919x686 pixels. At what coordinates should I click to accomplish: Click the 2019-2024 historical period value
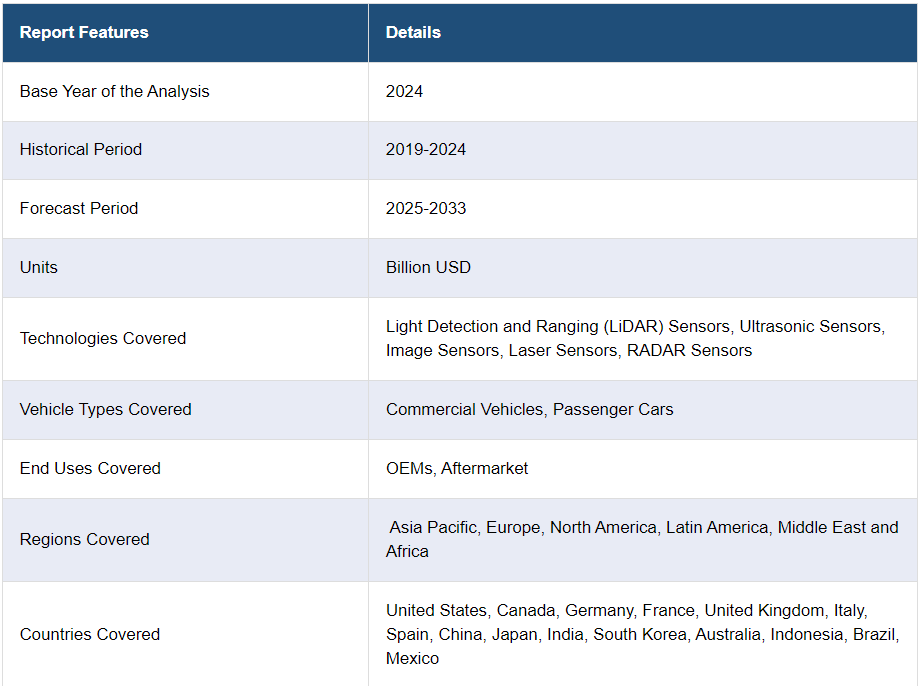[426, 149]
